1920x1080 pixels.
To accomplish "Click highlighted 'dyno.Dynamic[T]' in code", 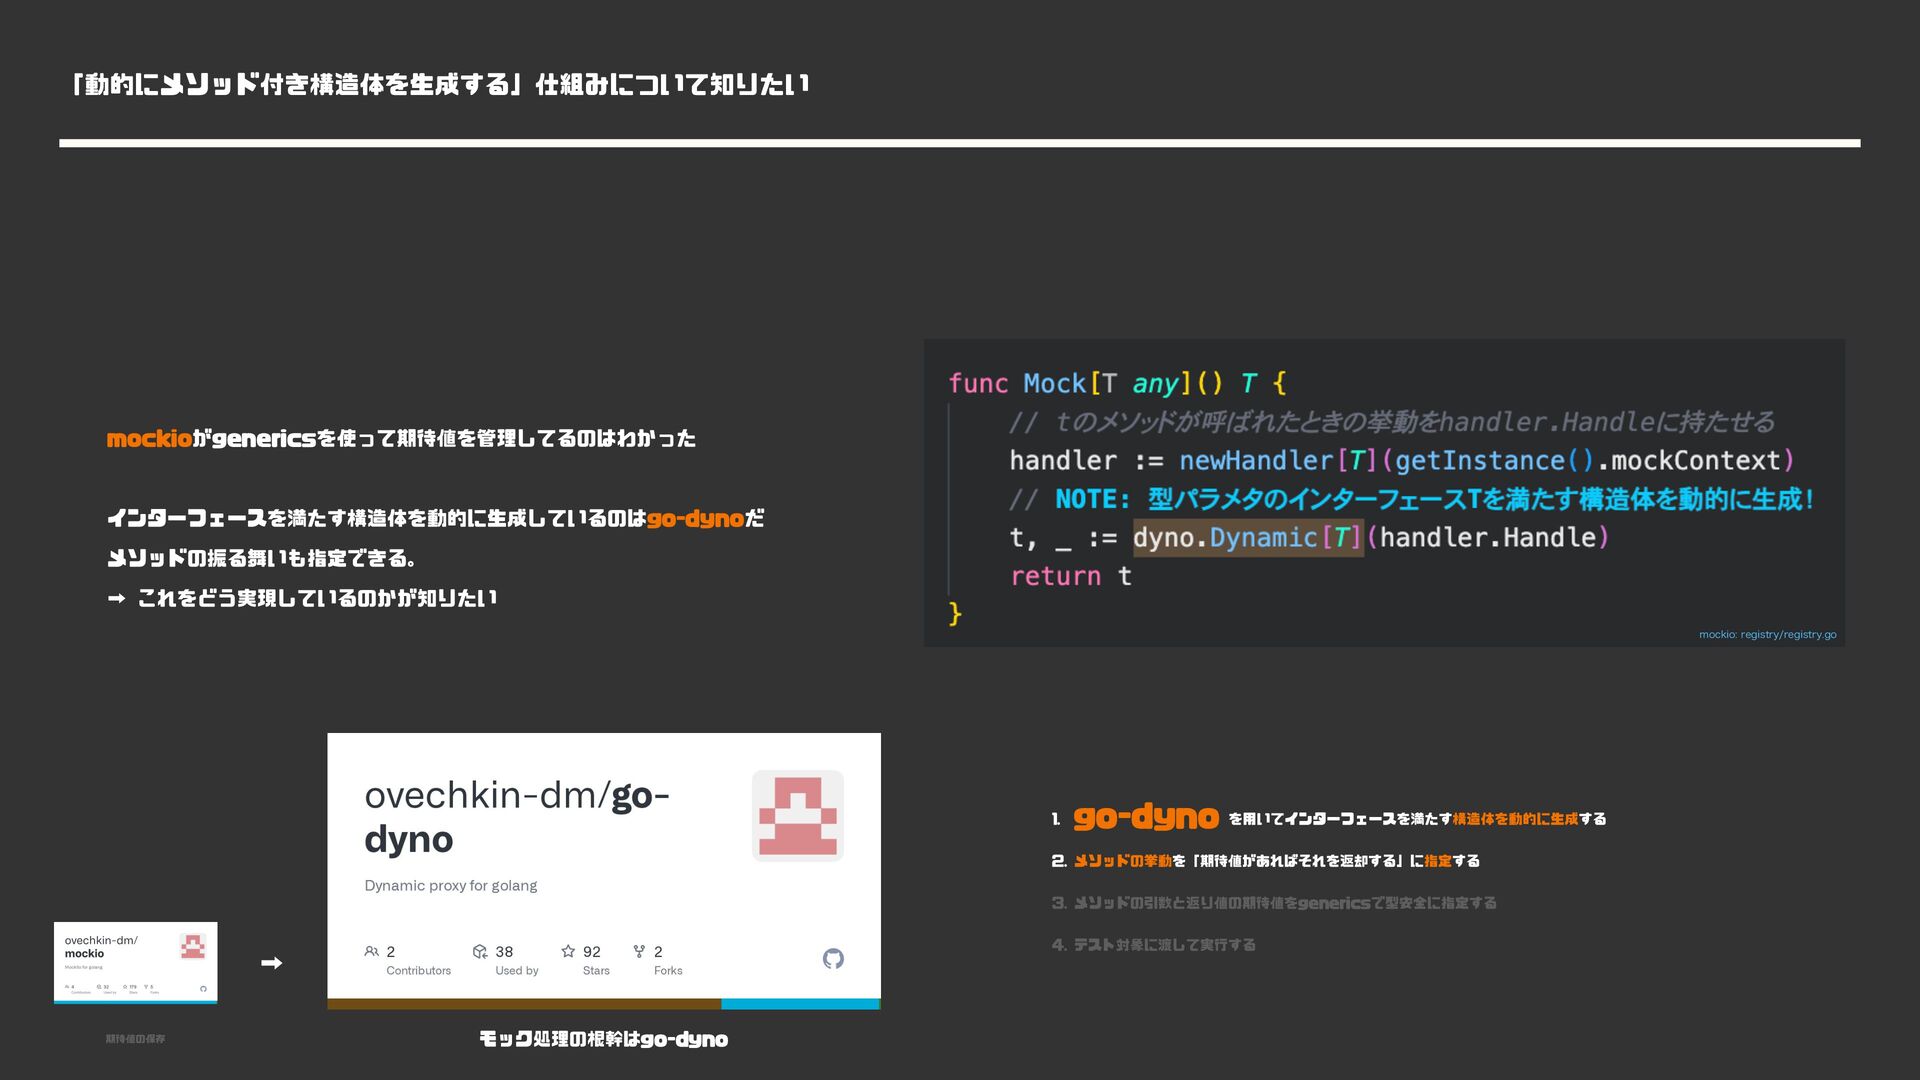I will 1248,538.
